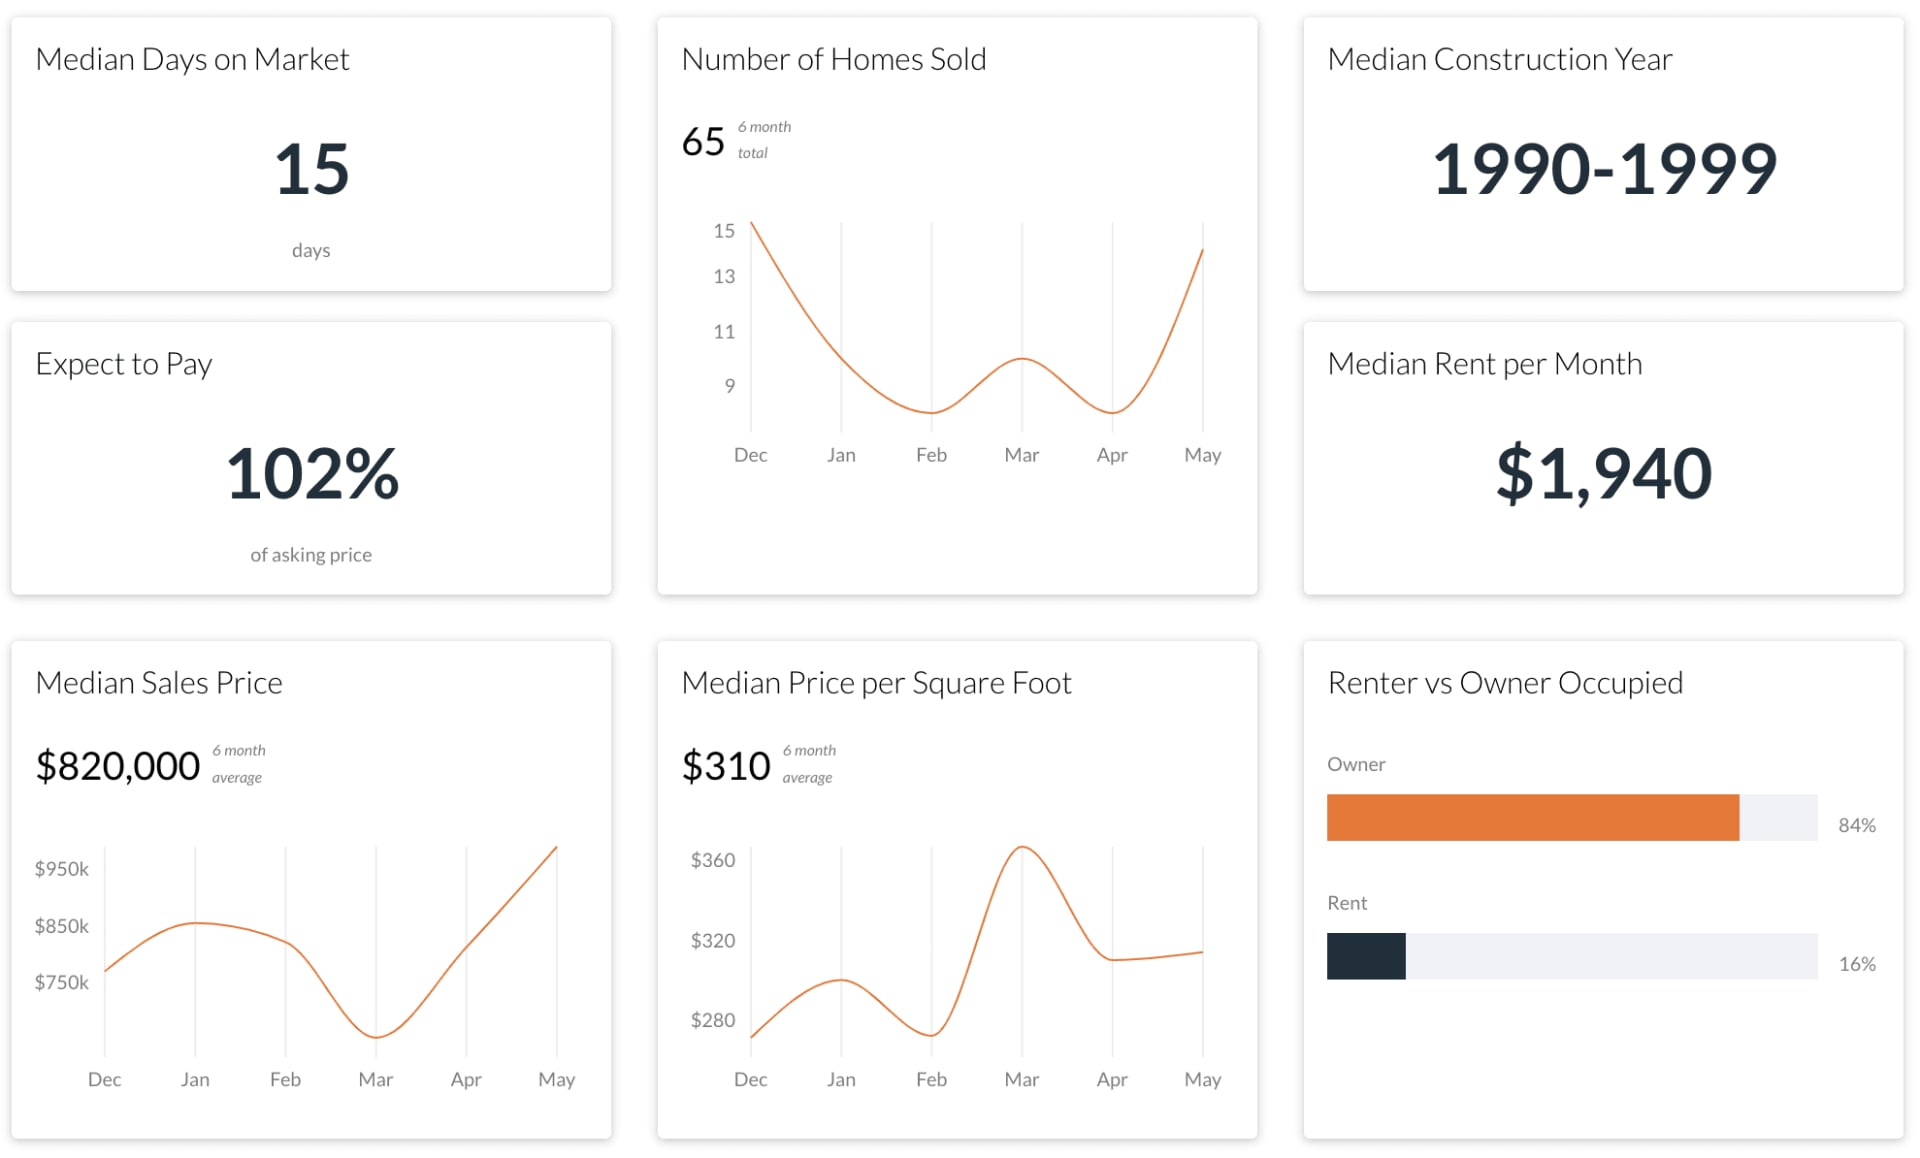Viewport: 1920px width, 1158px height.
Task: Click the Renter vs Owner Occupied heading
Action: coord(1504,683)
